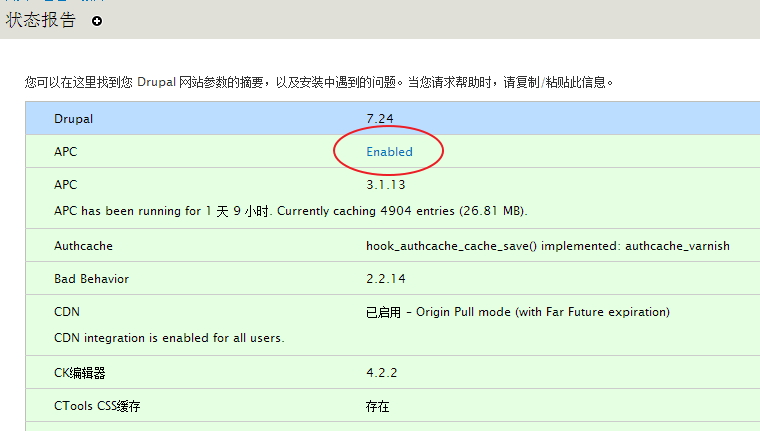760x431 pixels.
Task: Select the Drupal row label
Action: [x=73, y=119]
